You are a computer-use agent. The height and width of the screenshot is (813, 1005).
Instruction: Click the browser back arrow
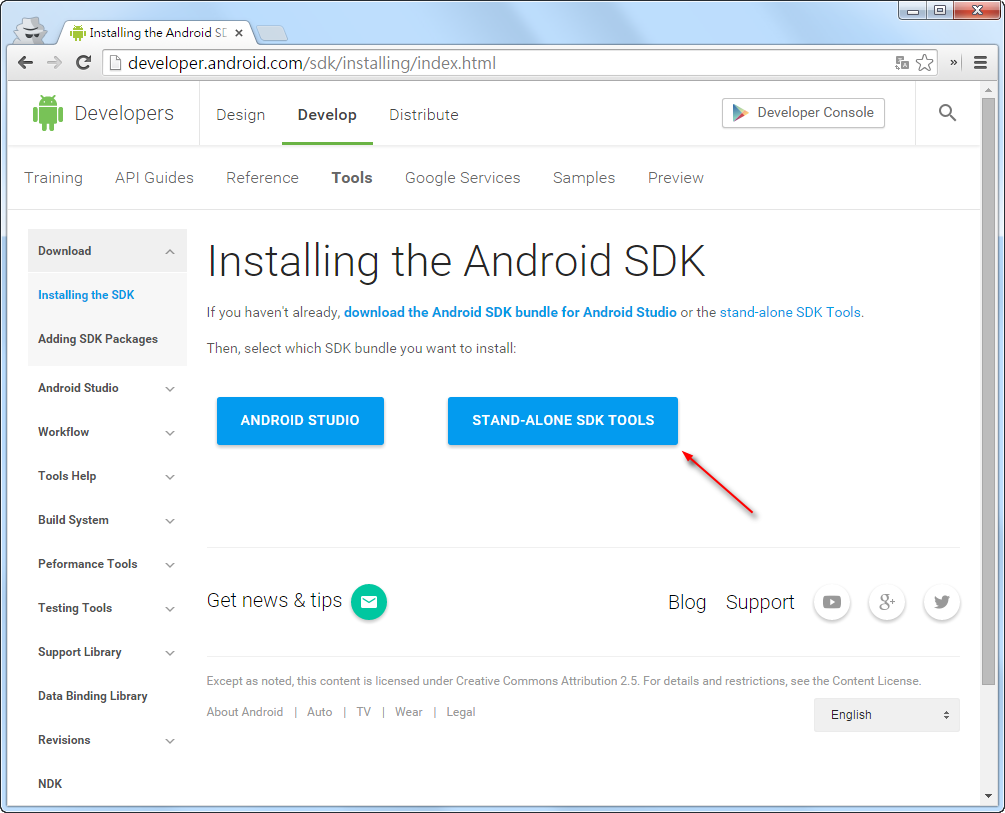[26, 63]
